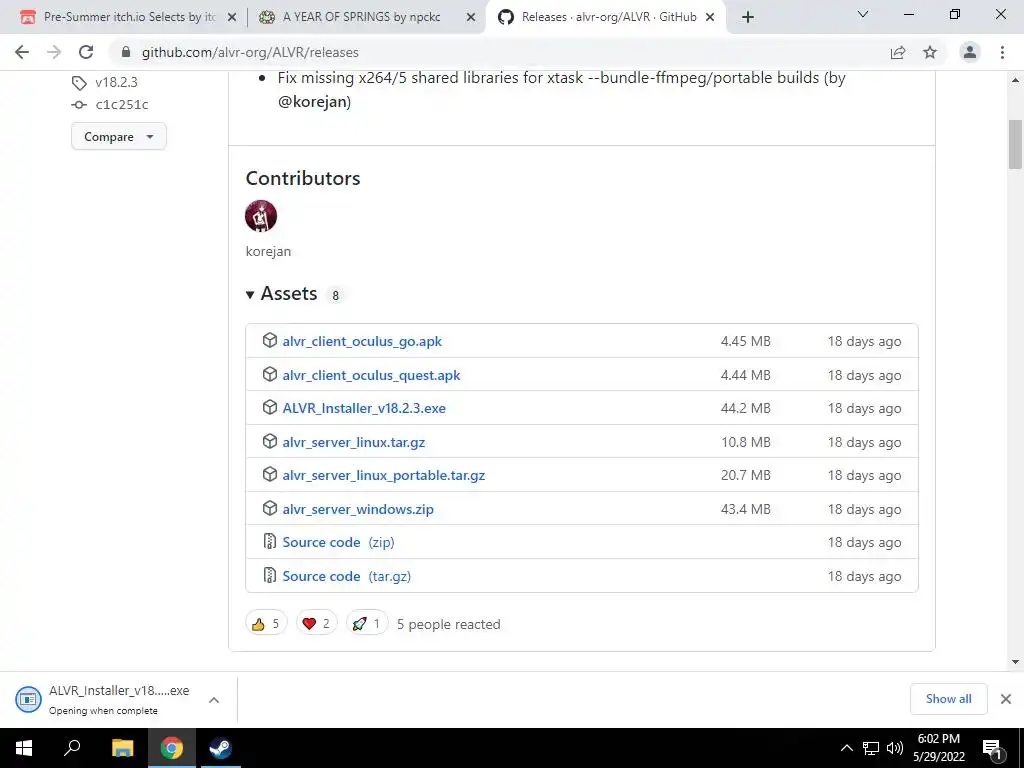Open a new tab with plus button
Image resolution: width=1024 pixels, height=768 pixels.
[x=748, y=17]
